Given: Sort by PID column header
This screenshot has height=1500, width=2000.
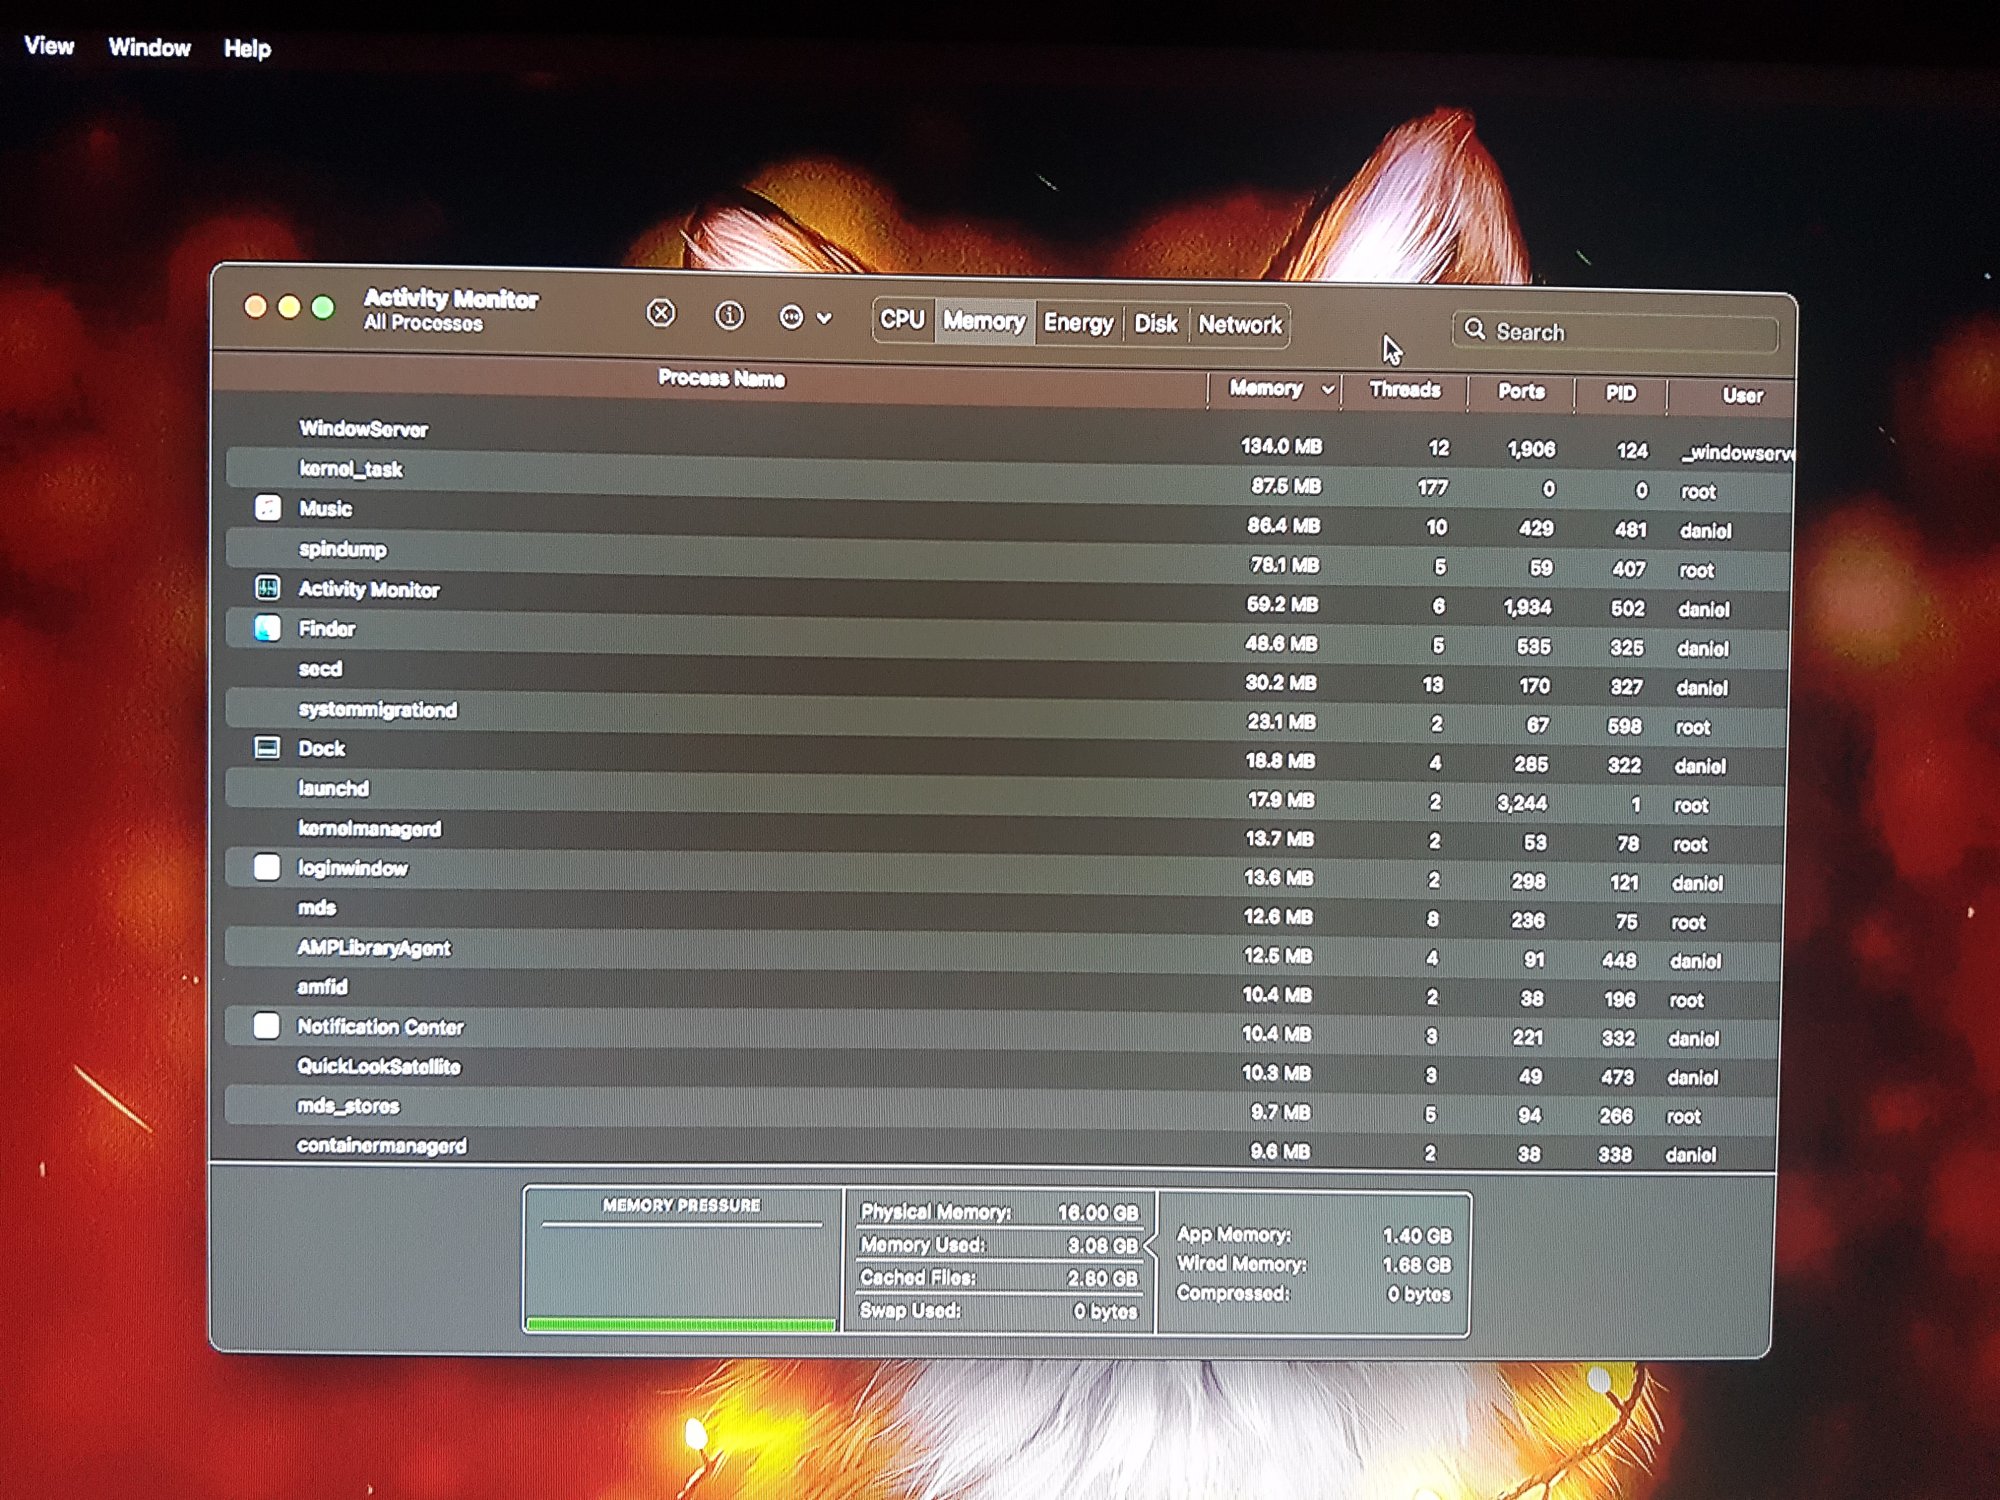Looking at the screenshot, I should pyautogui.click(x=1620, y=393).
